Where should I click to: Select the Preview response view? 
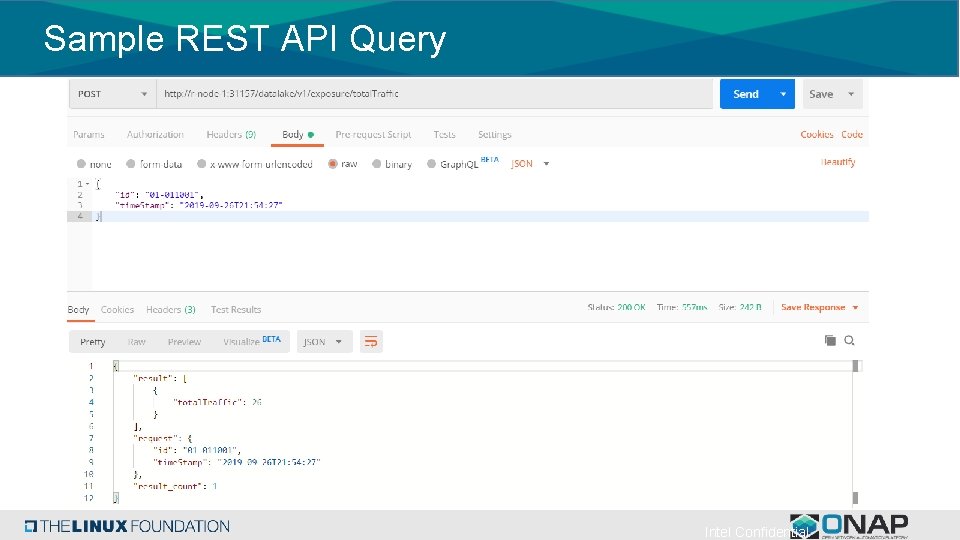pos(184,342)
